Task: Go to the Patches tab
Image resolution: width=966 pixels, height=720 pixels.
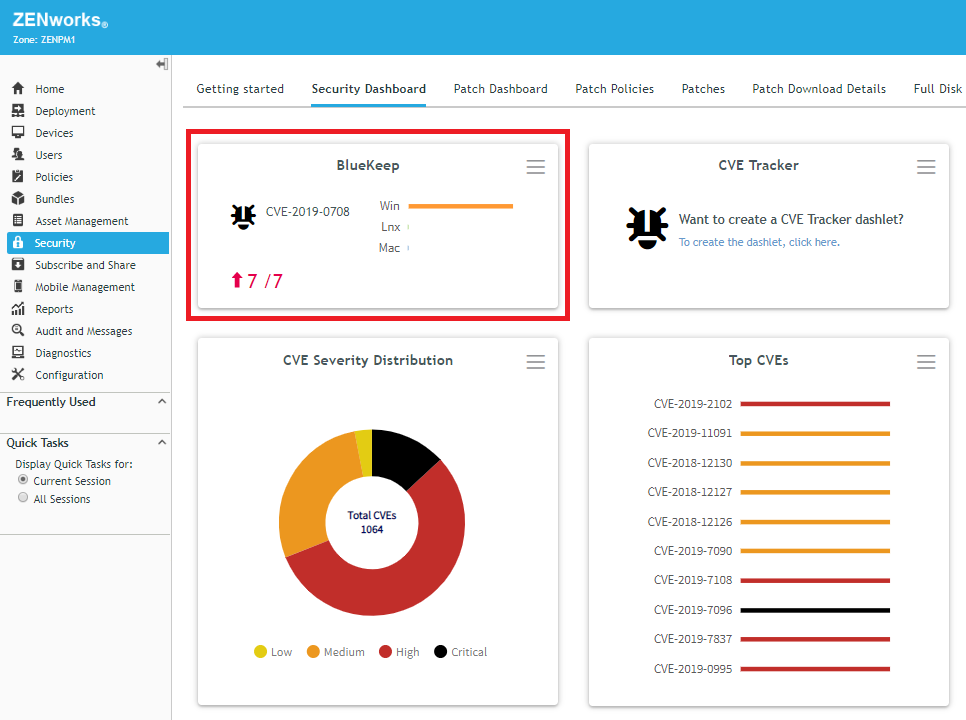Action: (703, 89)
